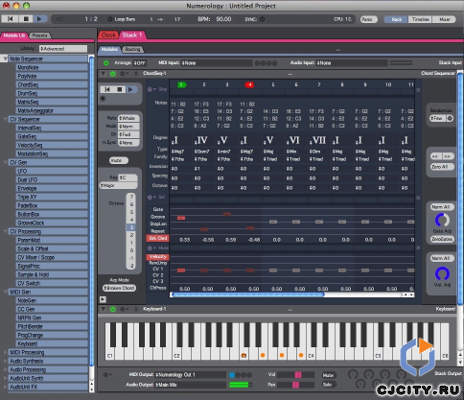Start global transport playback
Image resolution: width=464 pixels, height=400 pixels.
(x=40, y=19)
